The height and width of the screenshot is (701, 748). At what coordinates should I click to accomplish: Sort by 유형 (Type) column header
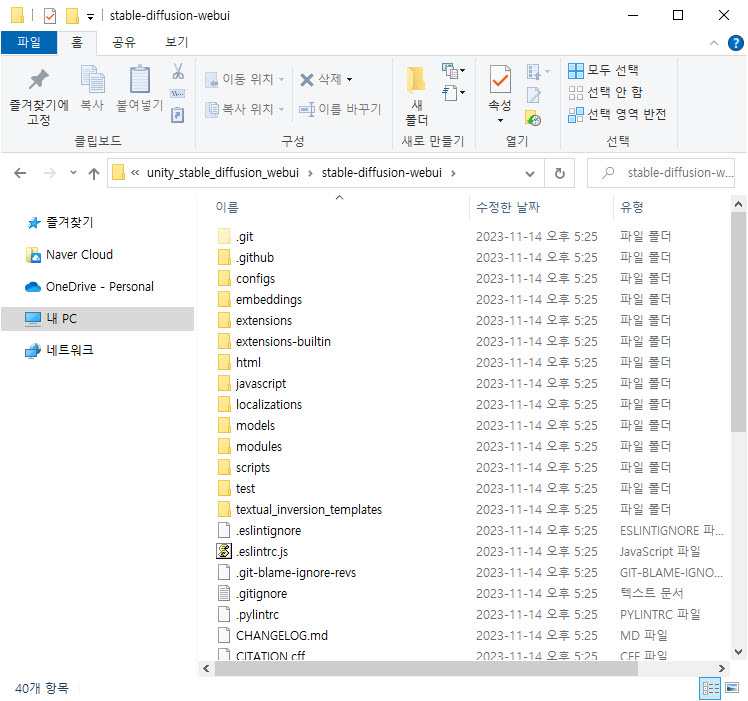pos(631,207)
